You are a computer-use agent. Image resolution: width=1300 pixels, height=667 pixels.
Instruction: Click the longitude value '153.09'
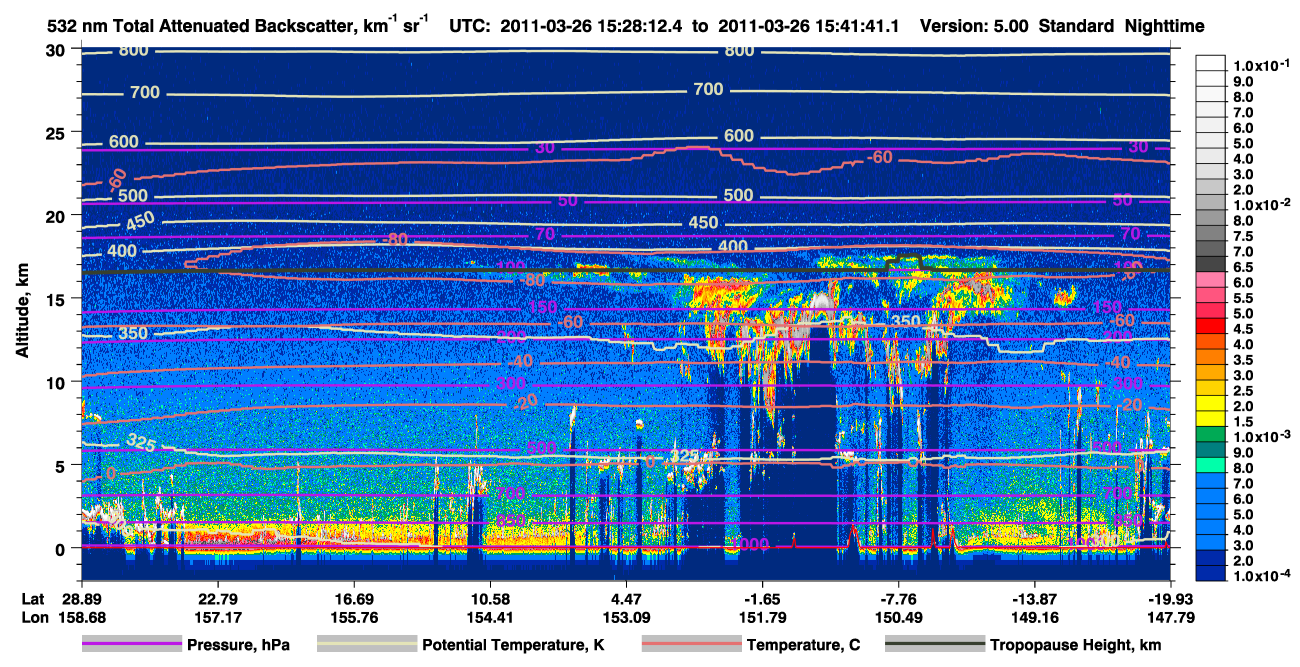(626, 617)
